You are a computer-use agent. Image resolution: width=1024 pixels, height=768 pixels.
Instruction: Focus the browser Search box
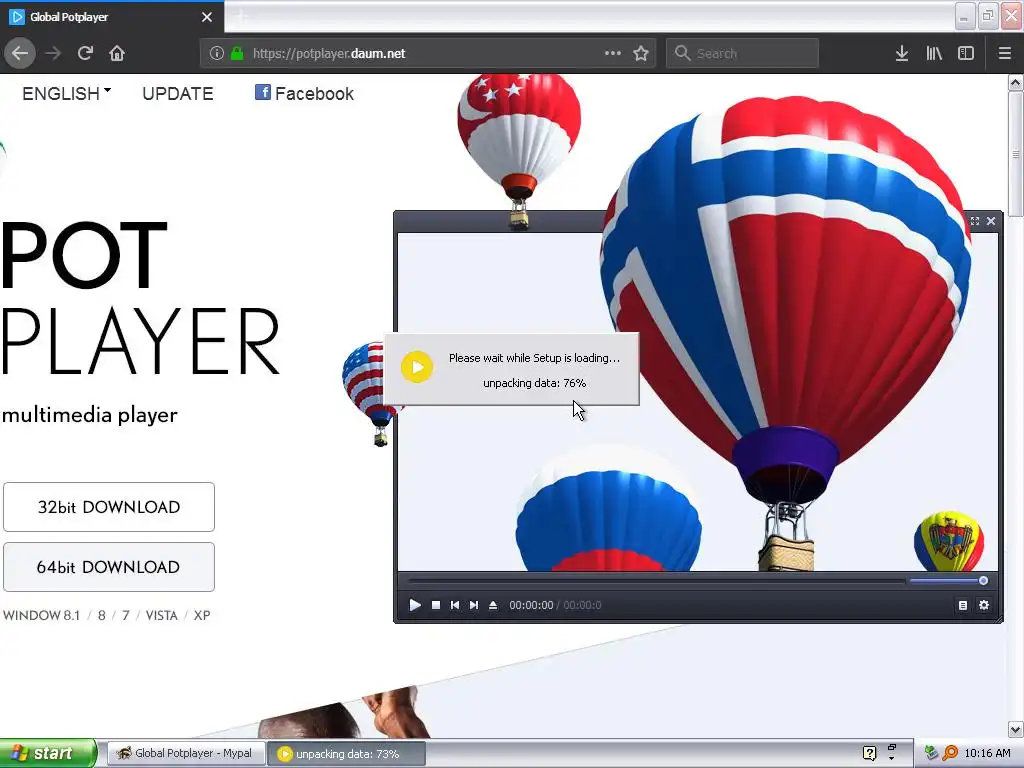742,54
